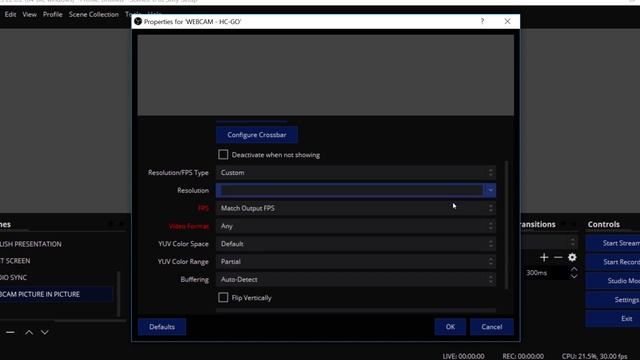Click the OBS logo in dialog title
Viewport: 640px width, 360px height.
(x=138, y=21)
